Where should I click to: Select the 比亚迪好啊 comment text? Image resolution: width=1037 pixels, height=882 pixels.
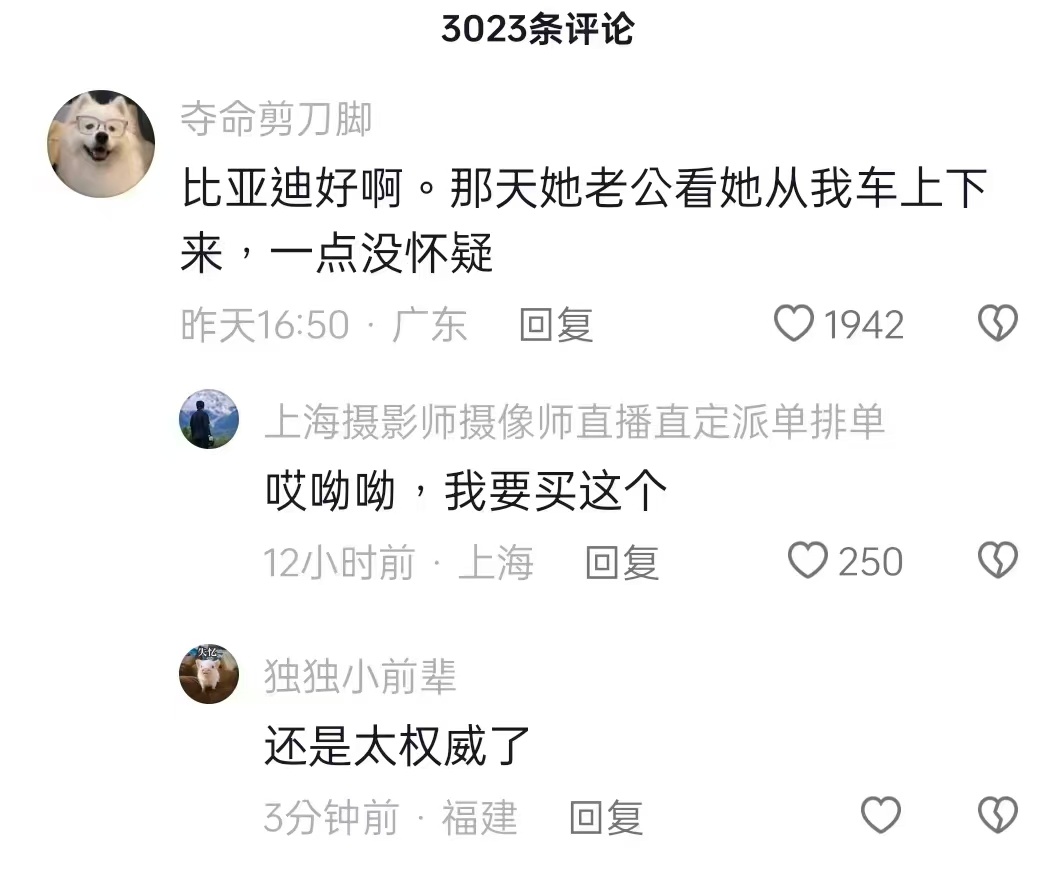[585, 221]
